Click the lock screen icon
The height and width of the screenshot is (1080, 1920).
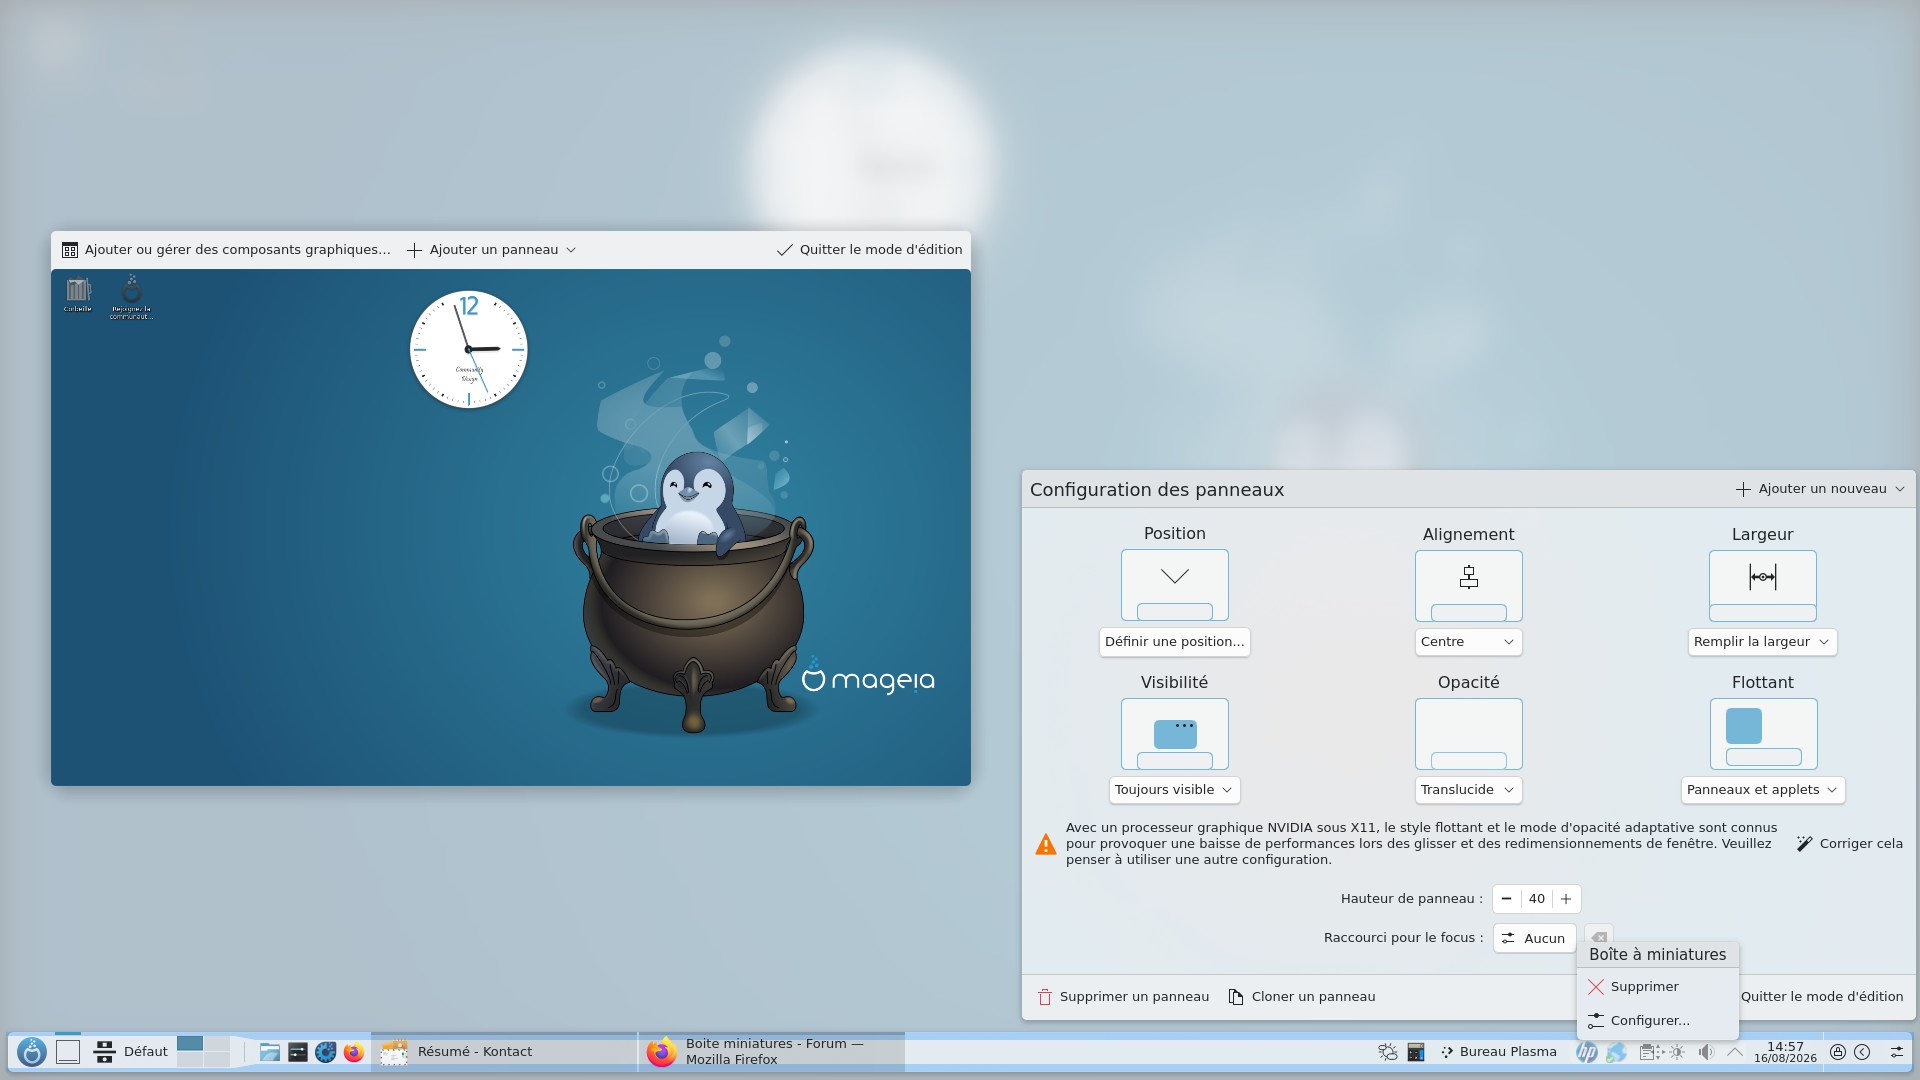click(x=1838, y=1052)
